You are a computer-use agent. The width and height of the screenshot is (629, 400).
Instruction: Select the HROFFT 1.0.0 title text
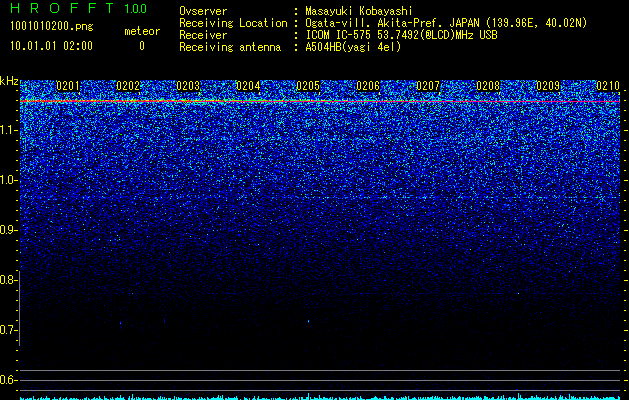[x=79, y=8]
